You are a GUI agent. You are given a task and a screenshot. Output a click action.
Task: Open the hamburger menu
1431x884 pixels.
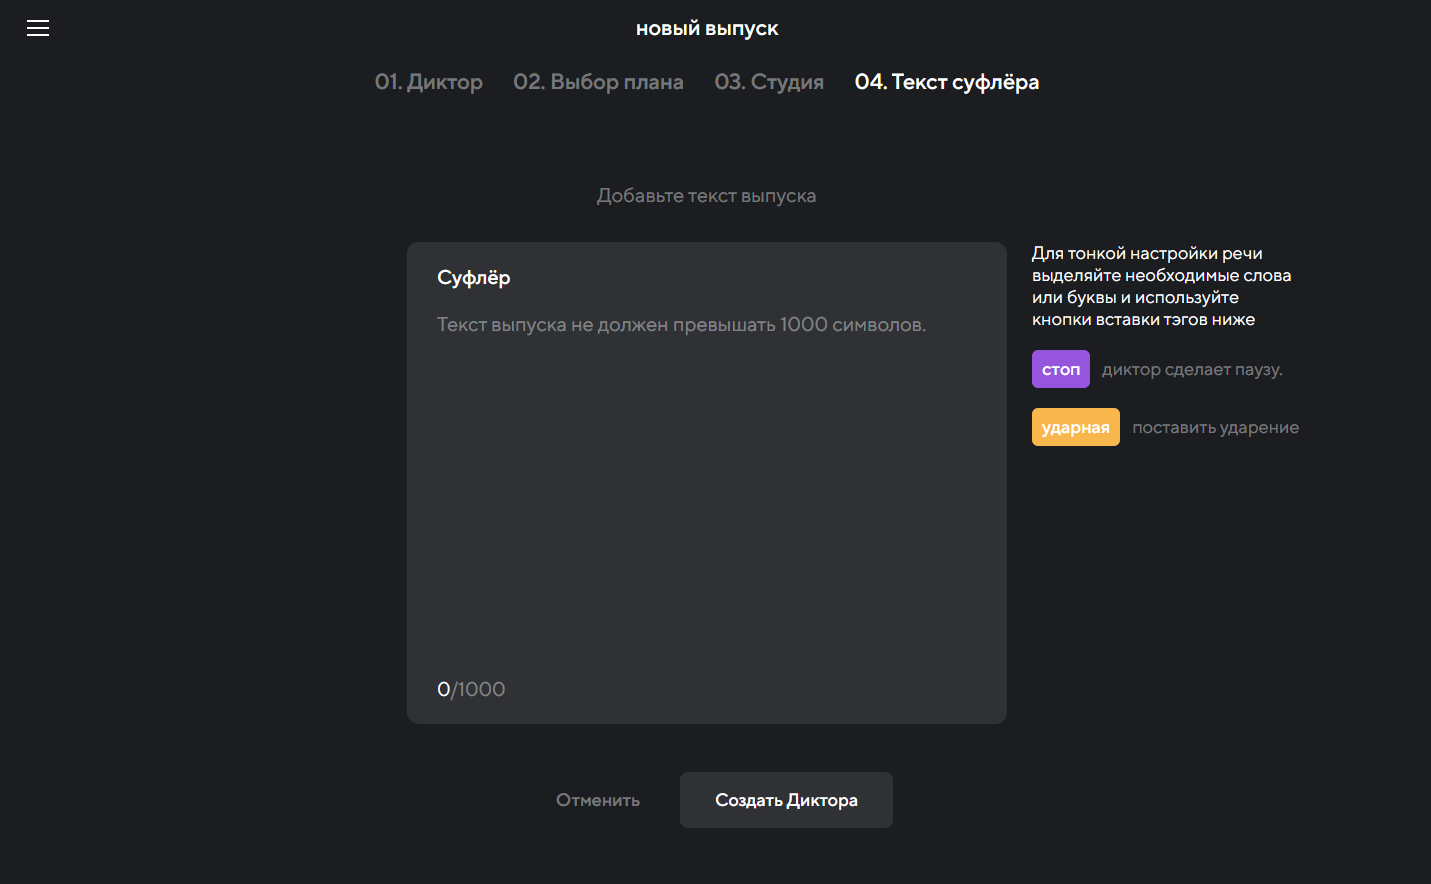38,28
